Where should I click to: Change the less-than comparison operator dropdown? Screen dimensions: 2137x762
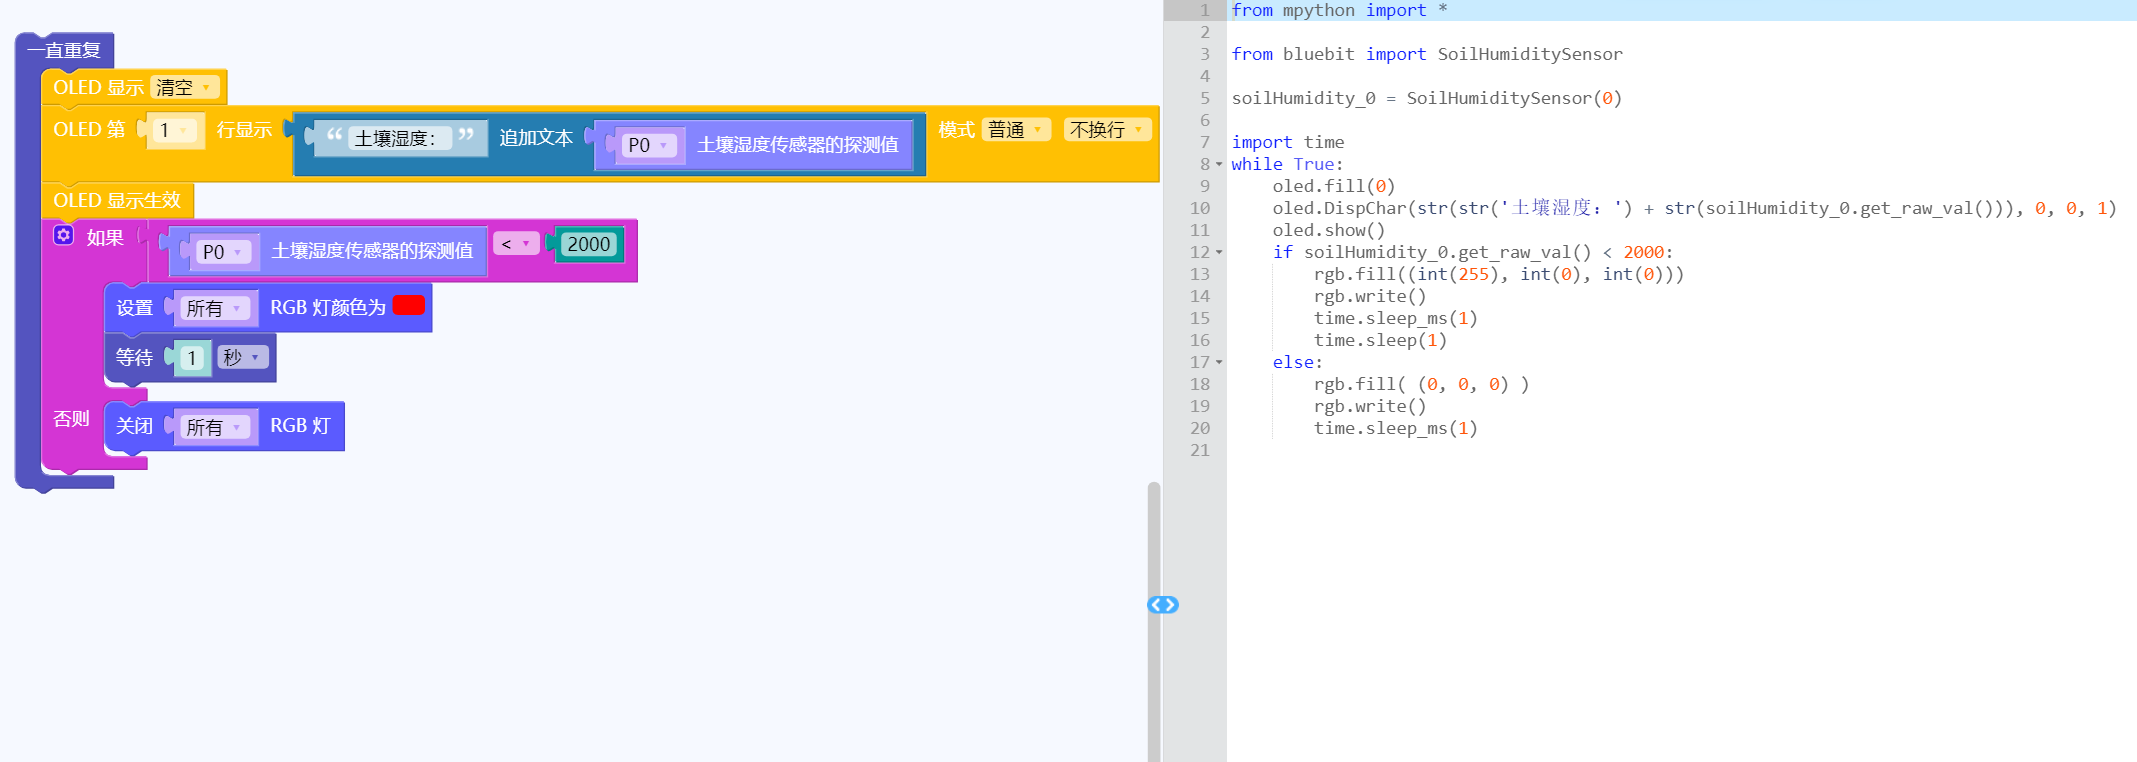(515, 244)
